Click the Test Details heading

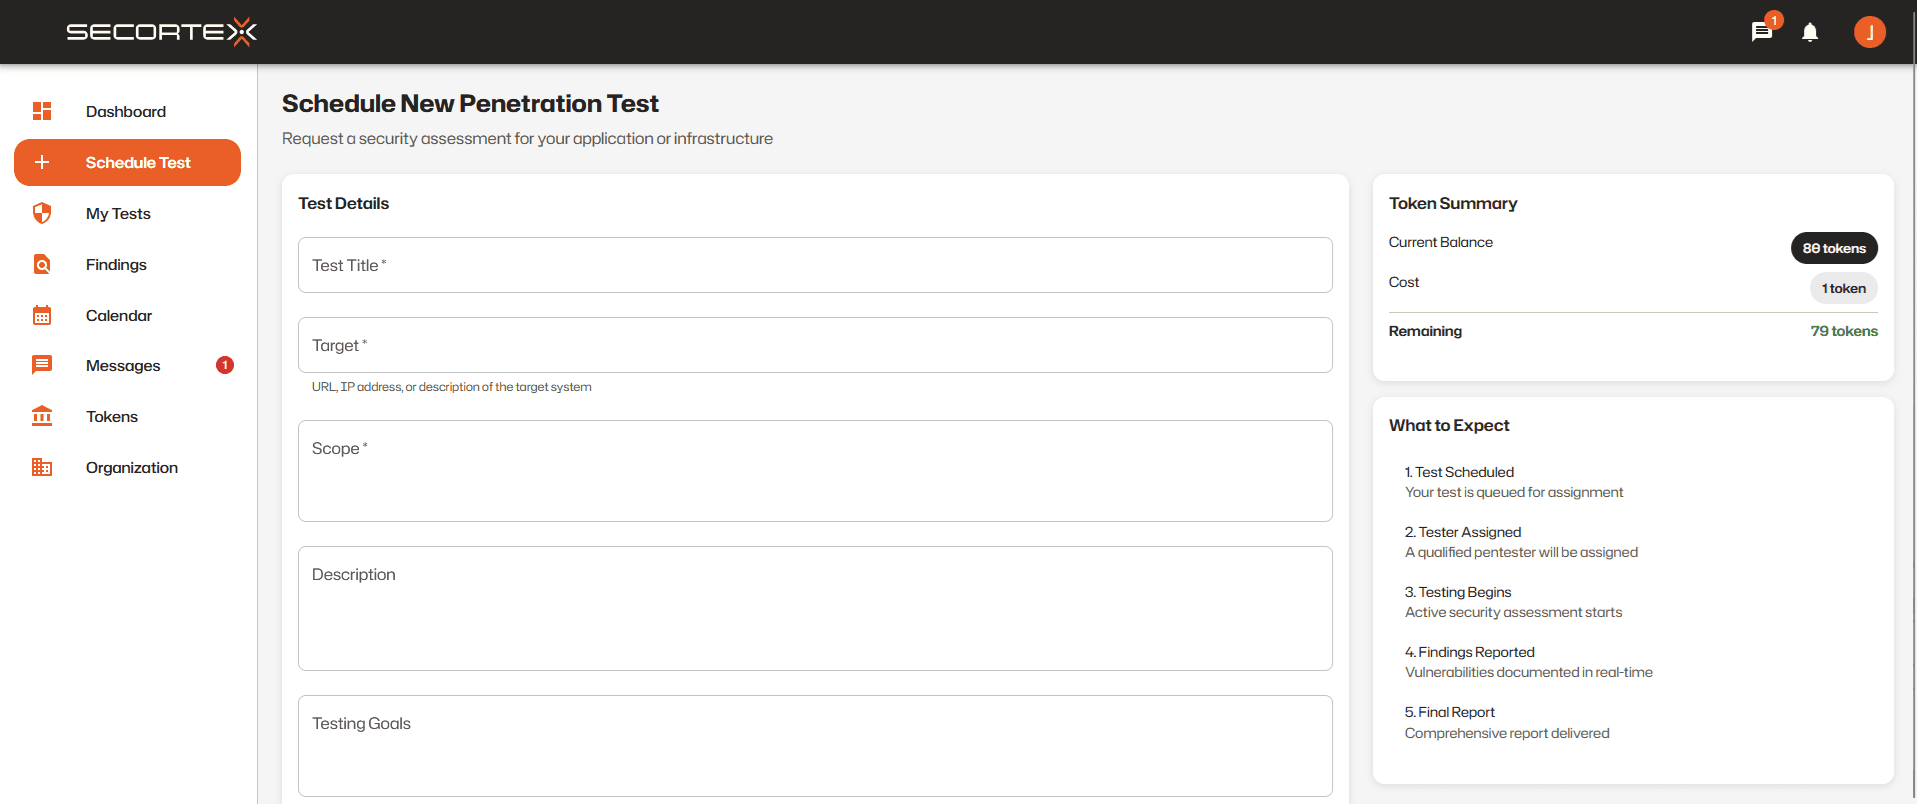coord(343,203)
